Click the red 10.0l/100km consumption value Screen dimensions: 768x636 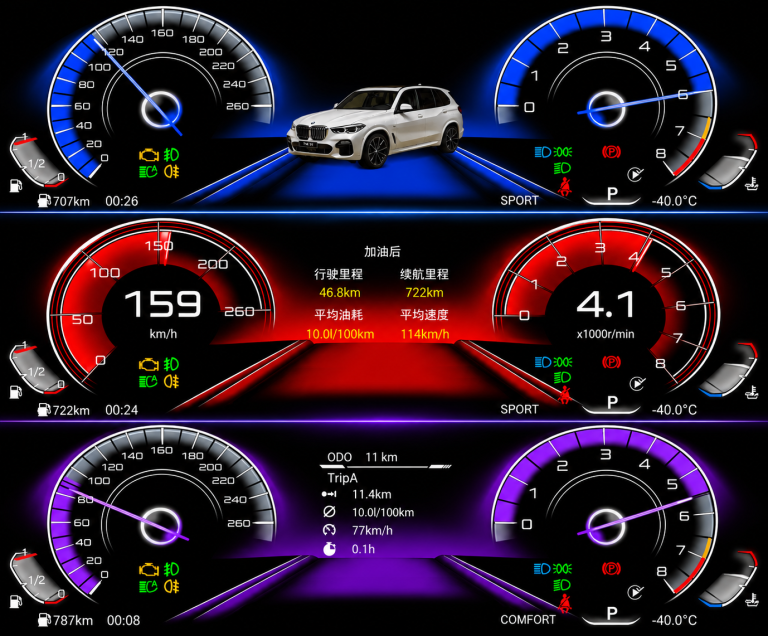coord(340,334)
